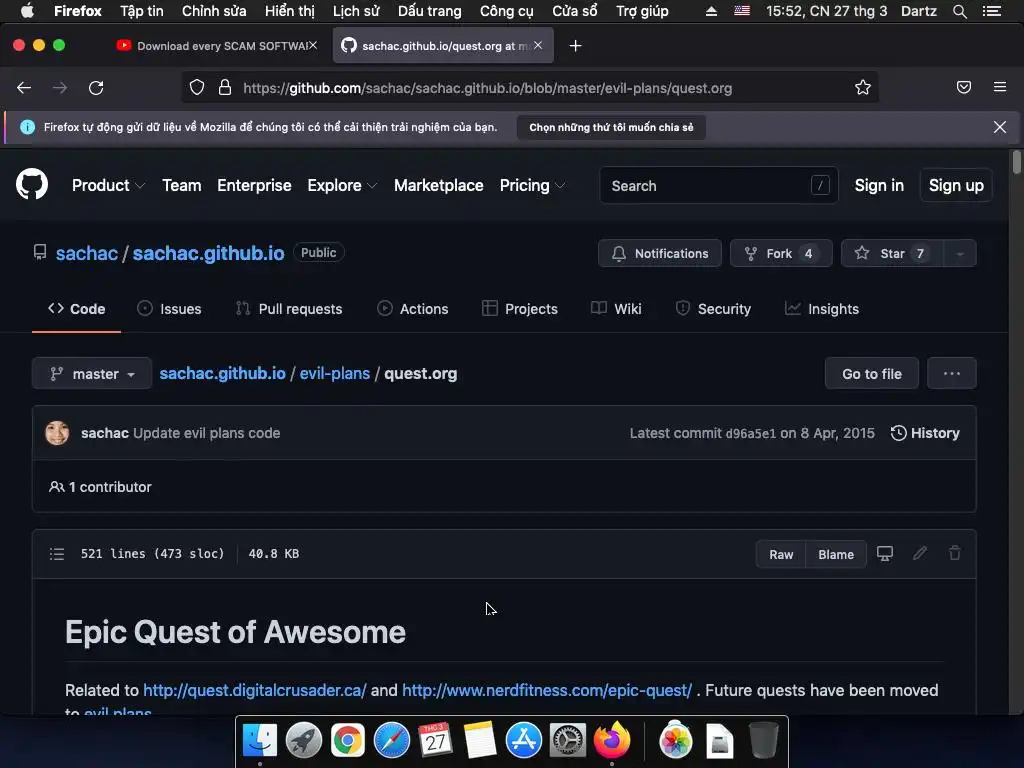Click the trash delete file icon
The height and width of the screenshot is (768, 1024).
pyautogui.click(x=955, y=553)
